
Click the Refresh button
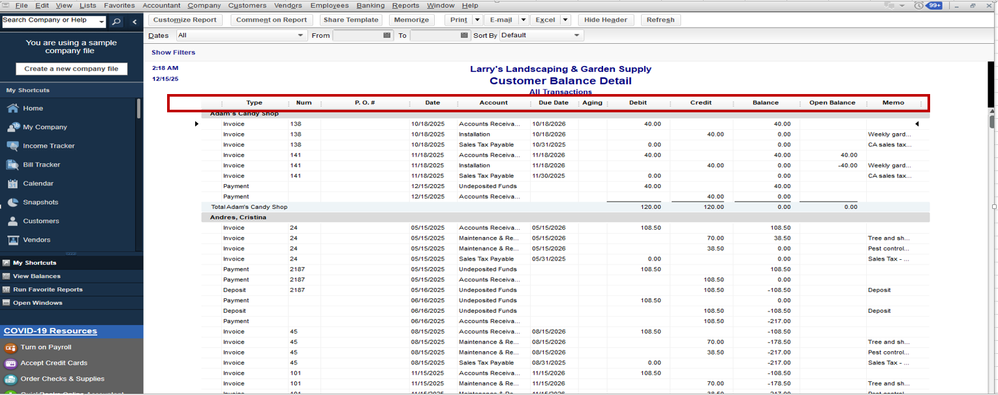pyautogui.click(x=660, y=20)
